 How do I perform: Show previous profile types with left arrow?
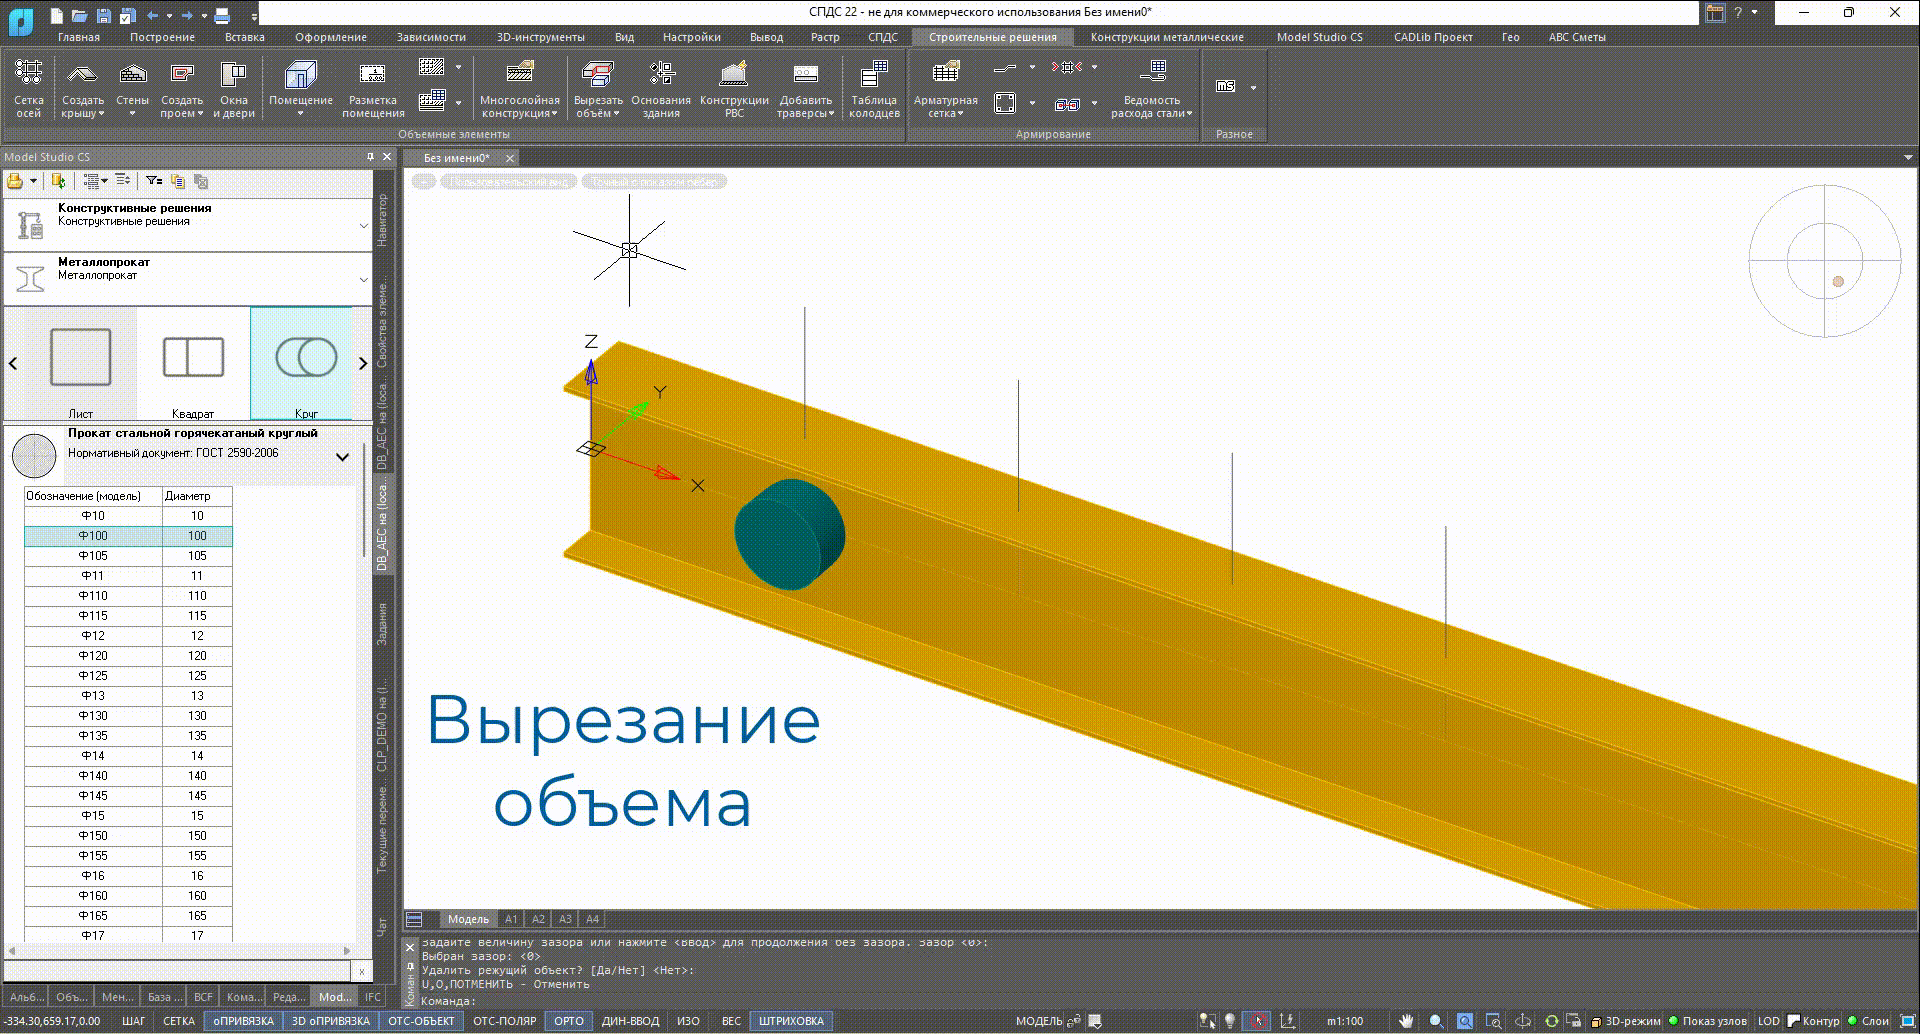click(13, 364)
